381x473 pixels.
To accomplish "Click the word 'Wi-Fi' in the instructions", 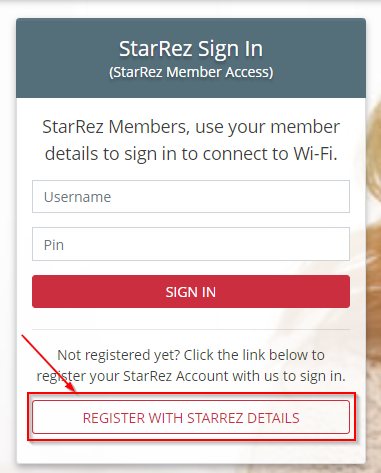I will click(x=315, y=154).
